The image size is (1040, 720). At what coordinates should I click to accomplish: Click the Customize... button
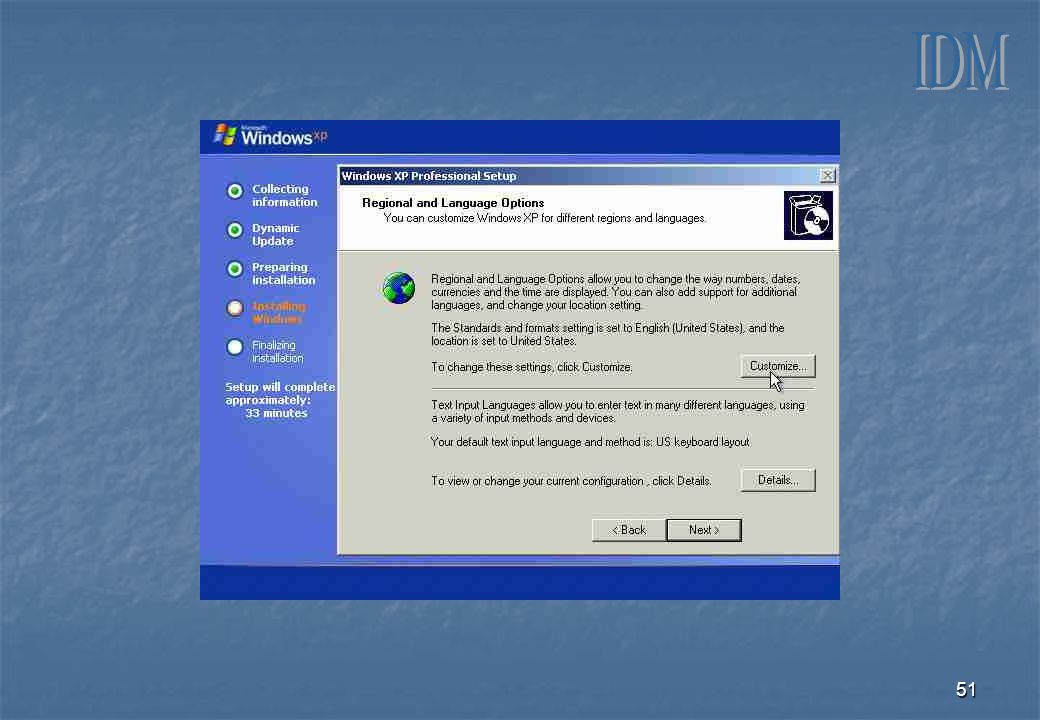coord(777,366)
